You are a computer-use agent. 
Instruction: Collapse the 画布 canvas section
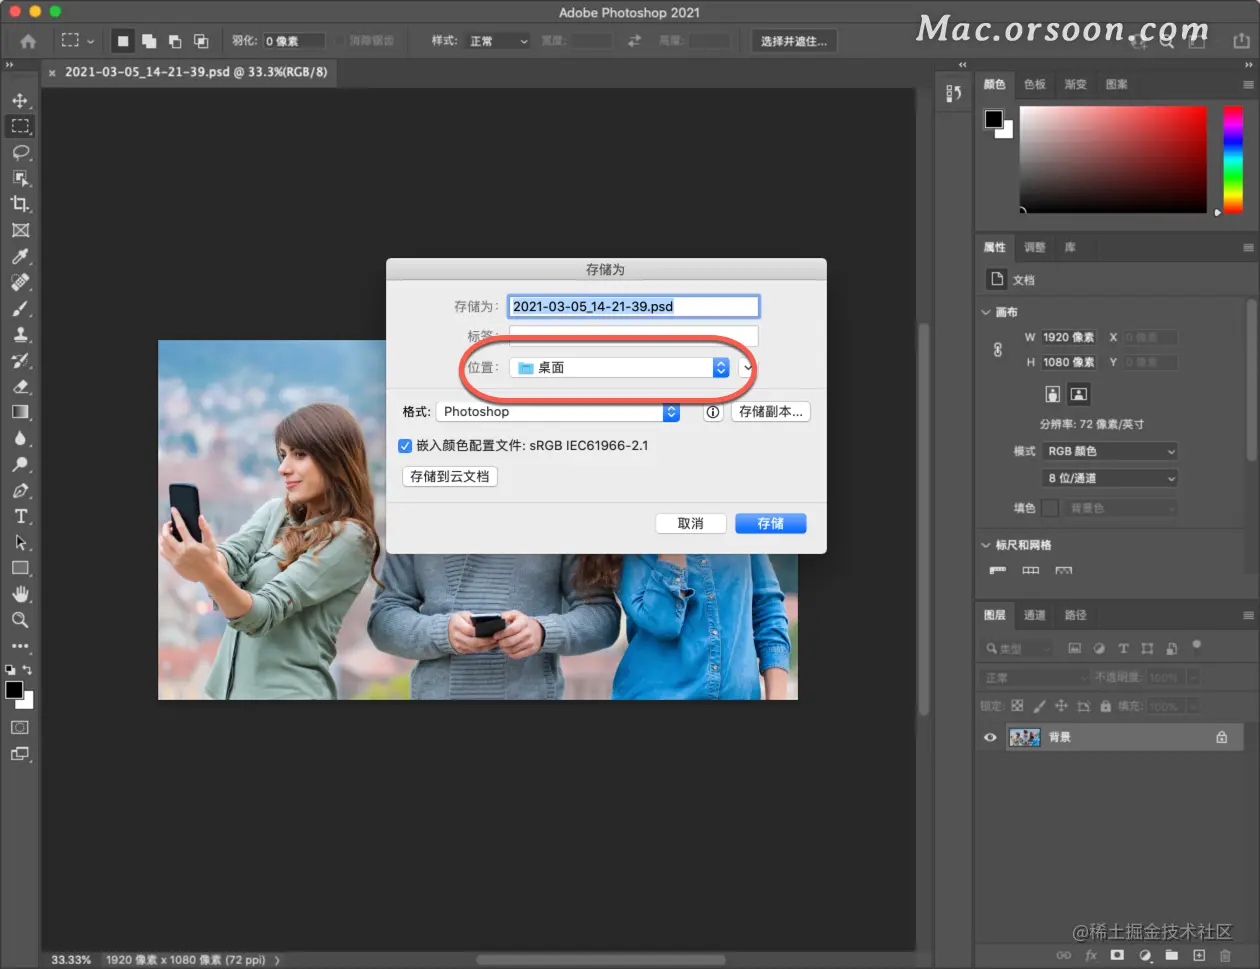pyautogui.click(x=986, y=312)
